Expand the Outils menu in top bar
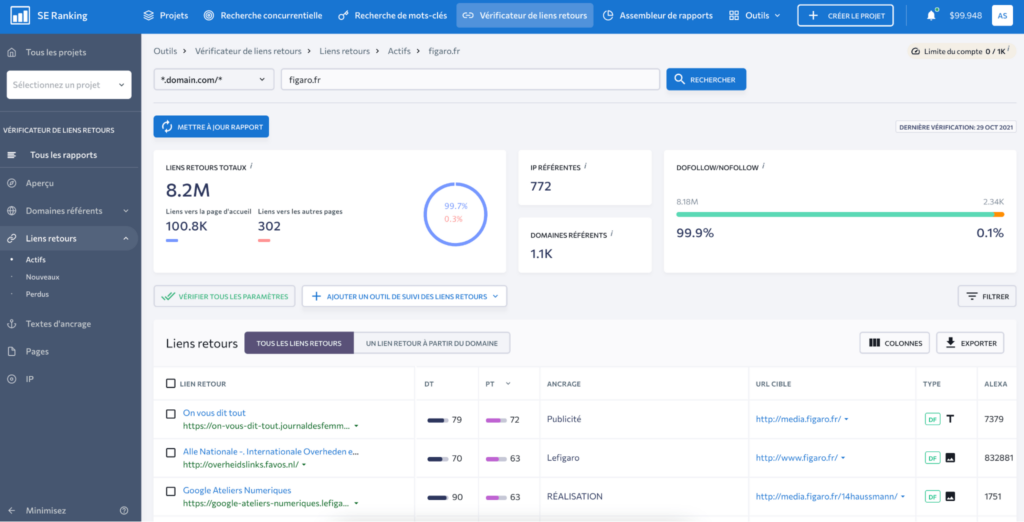 point(755,15)
